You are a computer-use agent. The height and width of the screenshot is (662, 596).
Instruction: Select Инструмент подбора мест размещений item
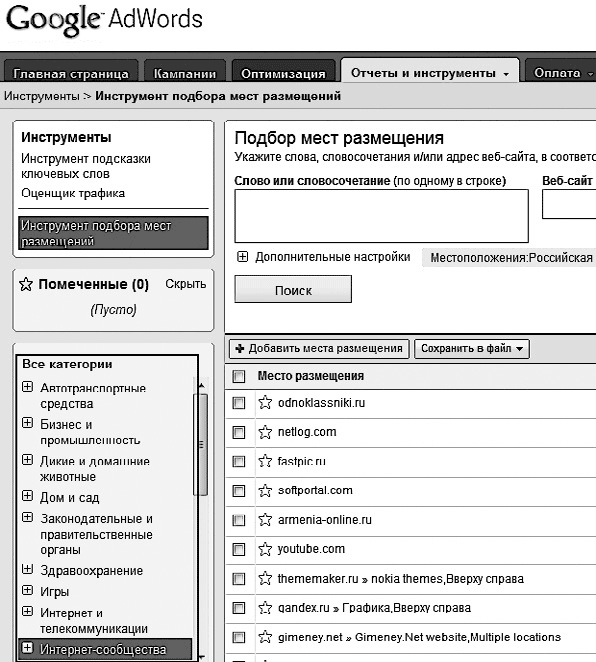(113, 233)
